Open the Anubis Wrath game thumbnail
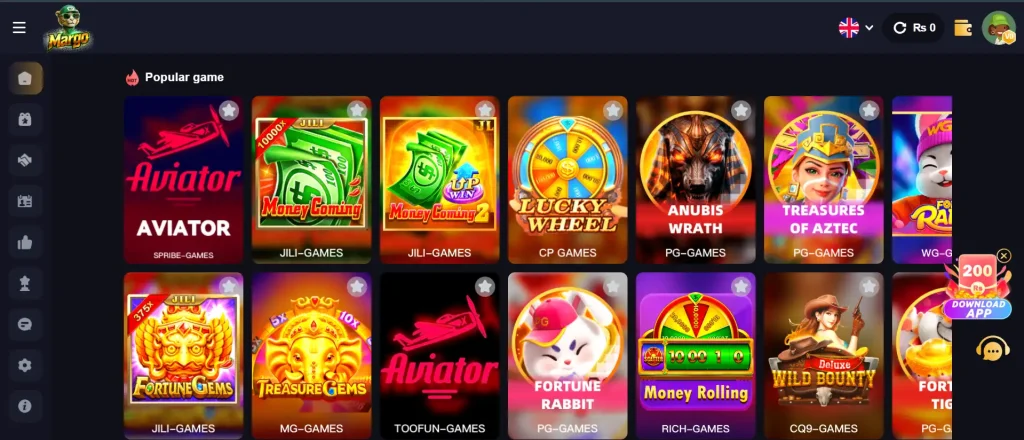This screenshot has height=440, width=1024. pyautogui.click(x=696, y=180)
